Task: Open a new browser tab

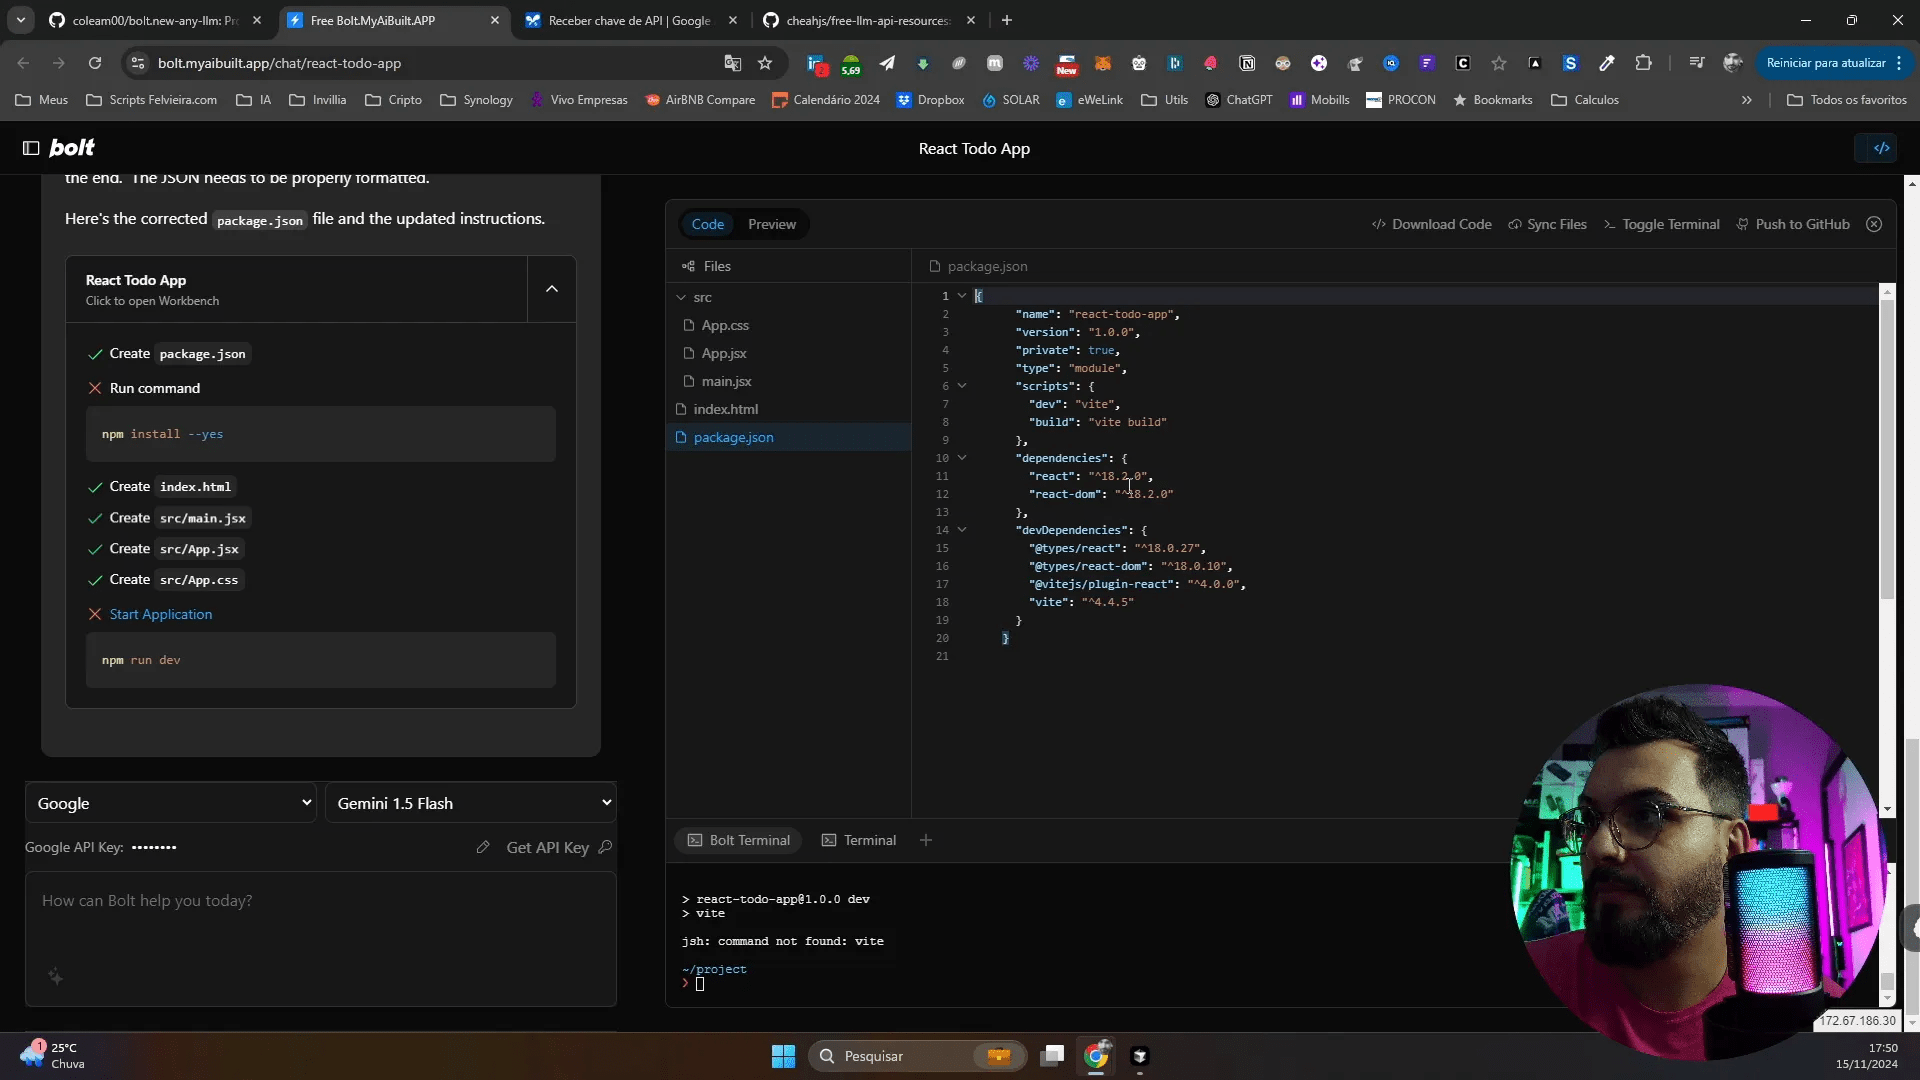Action: (x=1007, y=20)
